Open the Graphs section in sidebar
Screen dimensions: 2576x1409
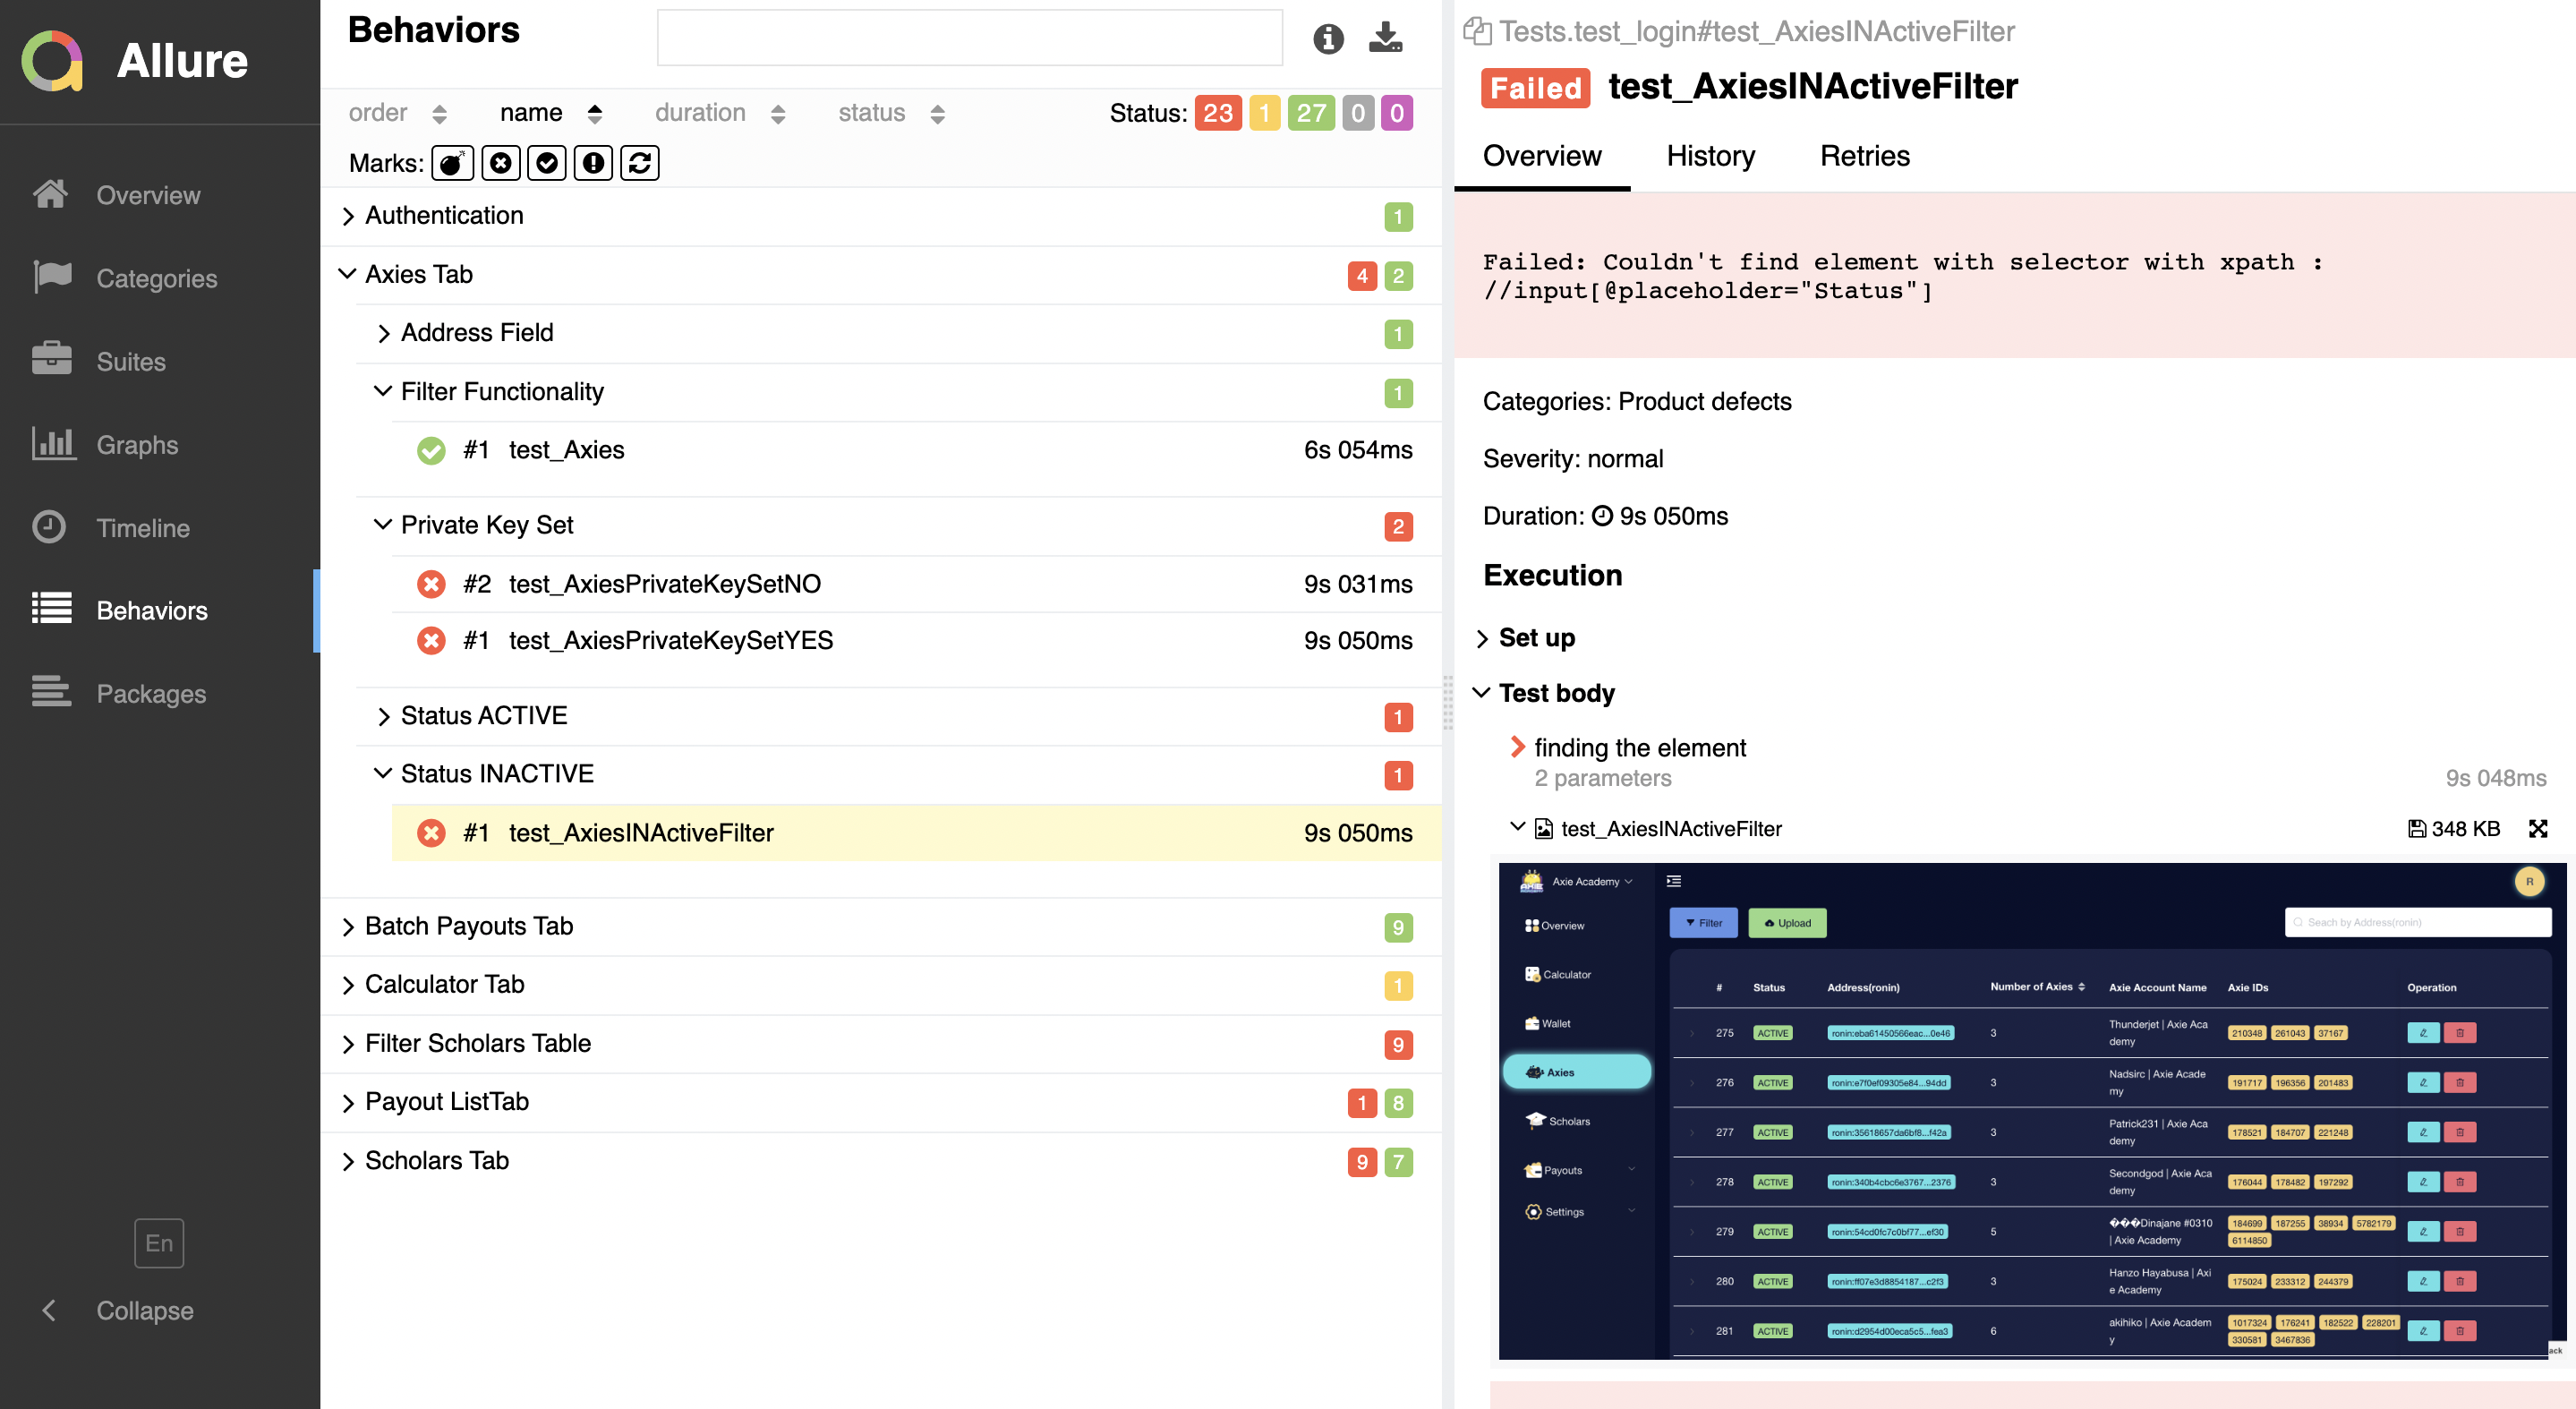137,445
